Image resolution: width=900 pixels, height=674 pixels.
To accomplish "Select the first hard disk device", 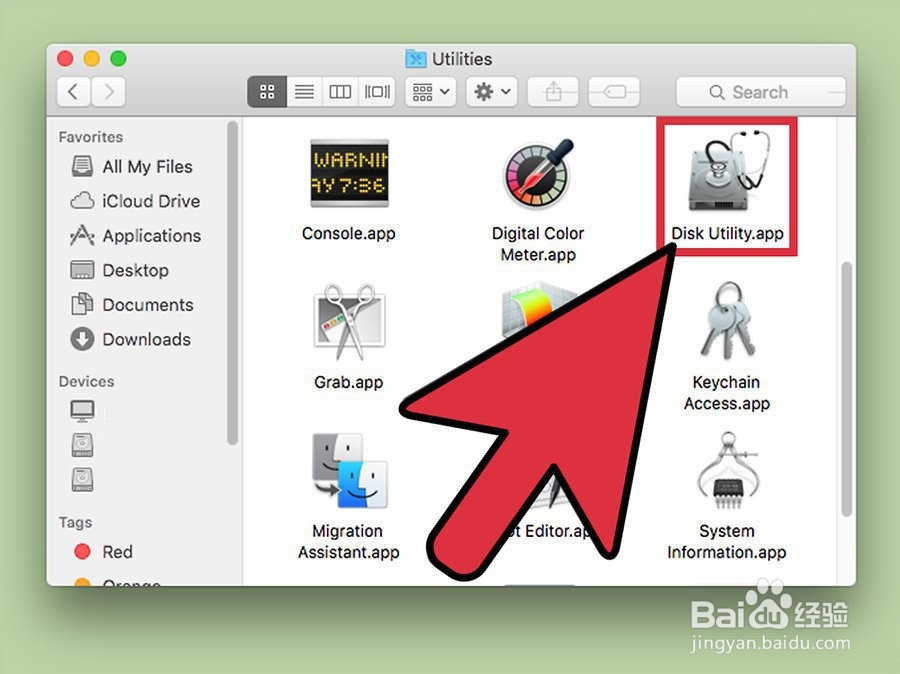I will tap(82, 445).
